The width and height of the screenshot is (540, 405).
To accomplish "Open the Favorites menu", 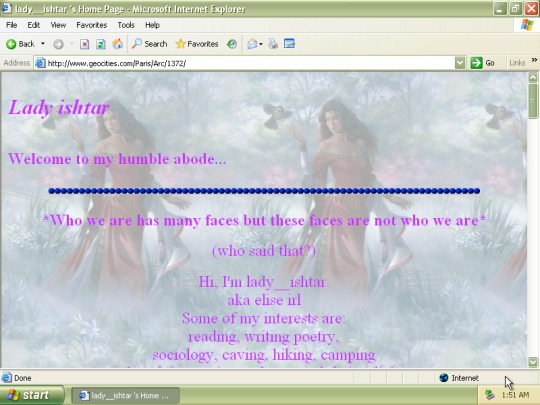I will (x=92, y=25).
